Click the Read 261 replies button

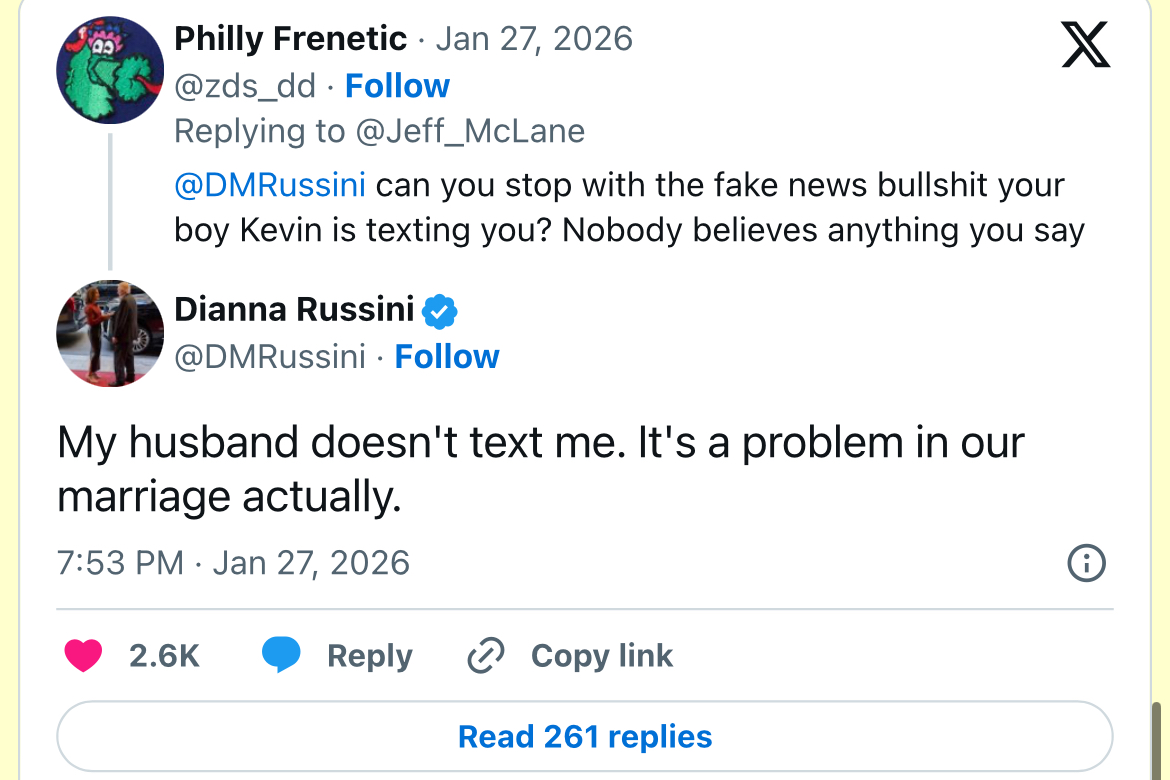point(585,737)
